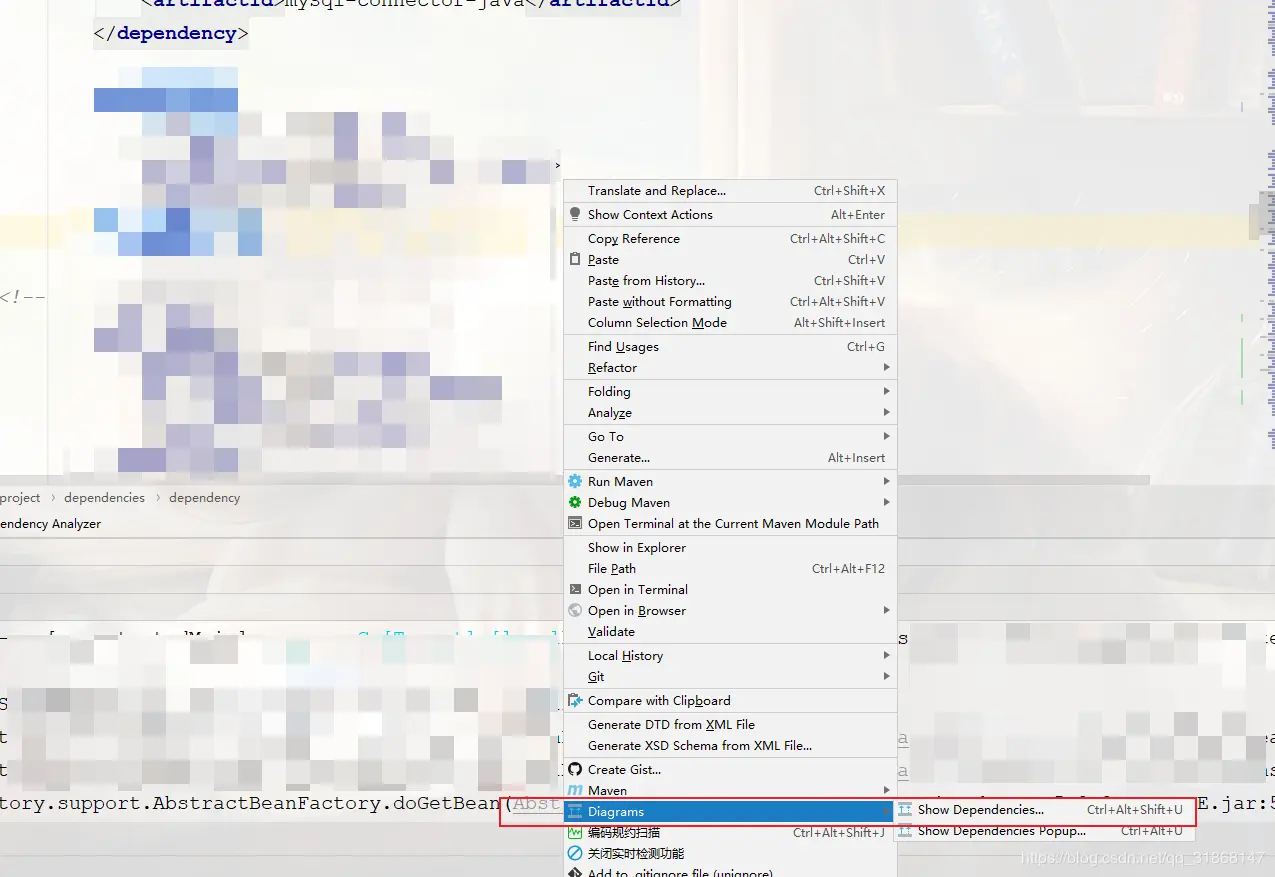This screenshot has width=1275, height=877.
Task: Click the green icon for 编码规约扫描
Action: tap(575, 832)
